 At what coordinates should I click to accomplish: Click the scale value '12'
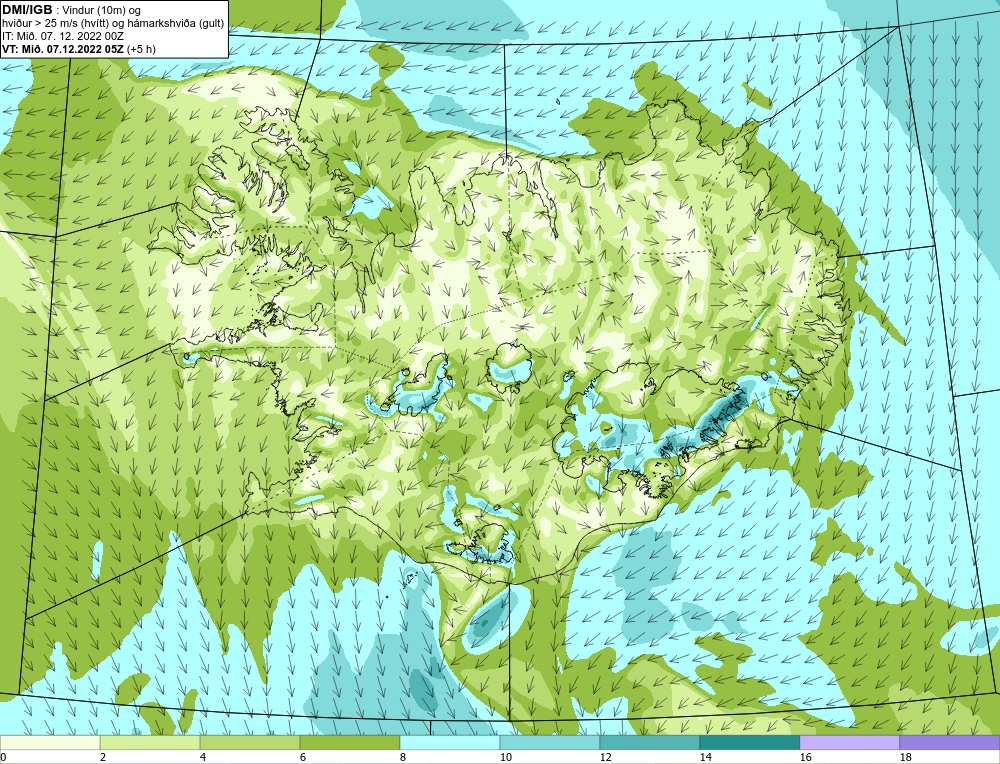coord(605,757)
